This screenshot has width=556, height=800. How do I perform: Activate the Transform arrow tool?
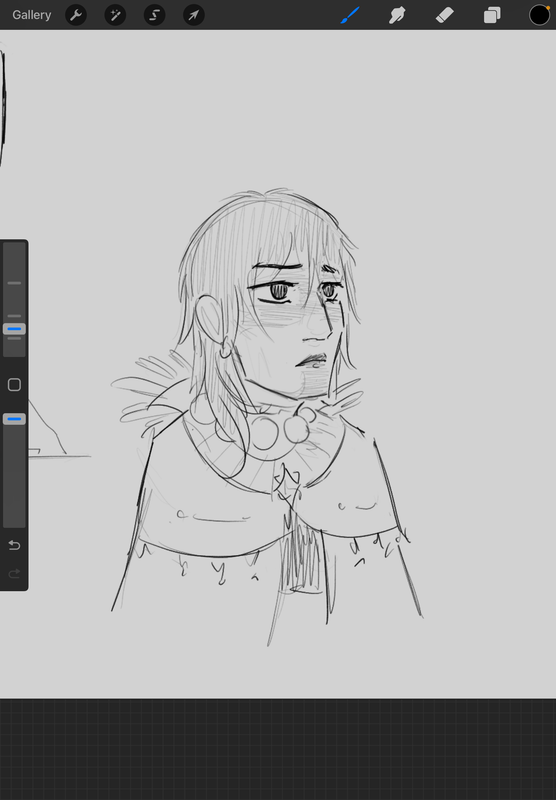(x=194, y=15)
